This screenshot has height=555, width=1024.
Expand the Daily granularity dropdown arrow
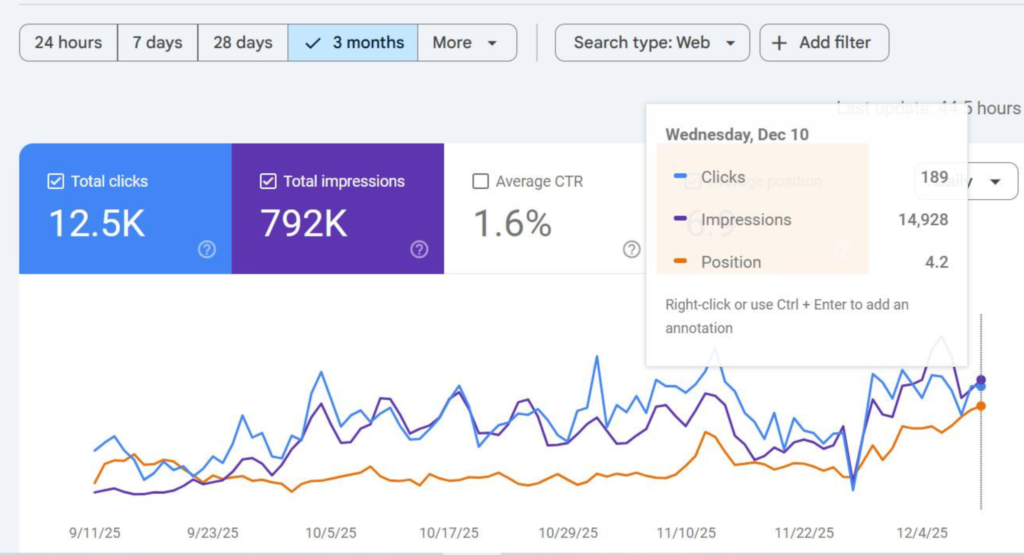coord(995,182)
